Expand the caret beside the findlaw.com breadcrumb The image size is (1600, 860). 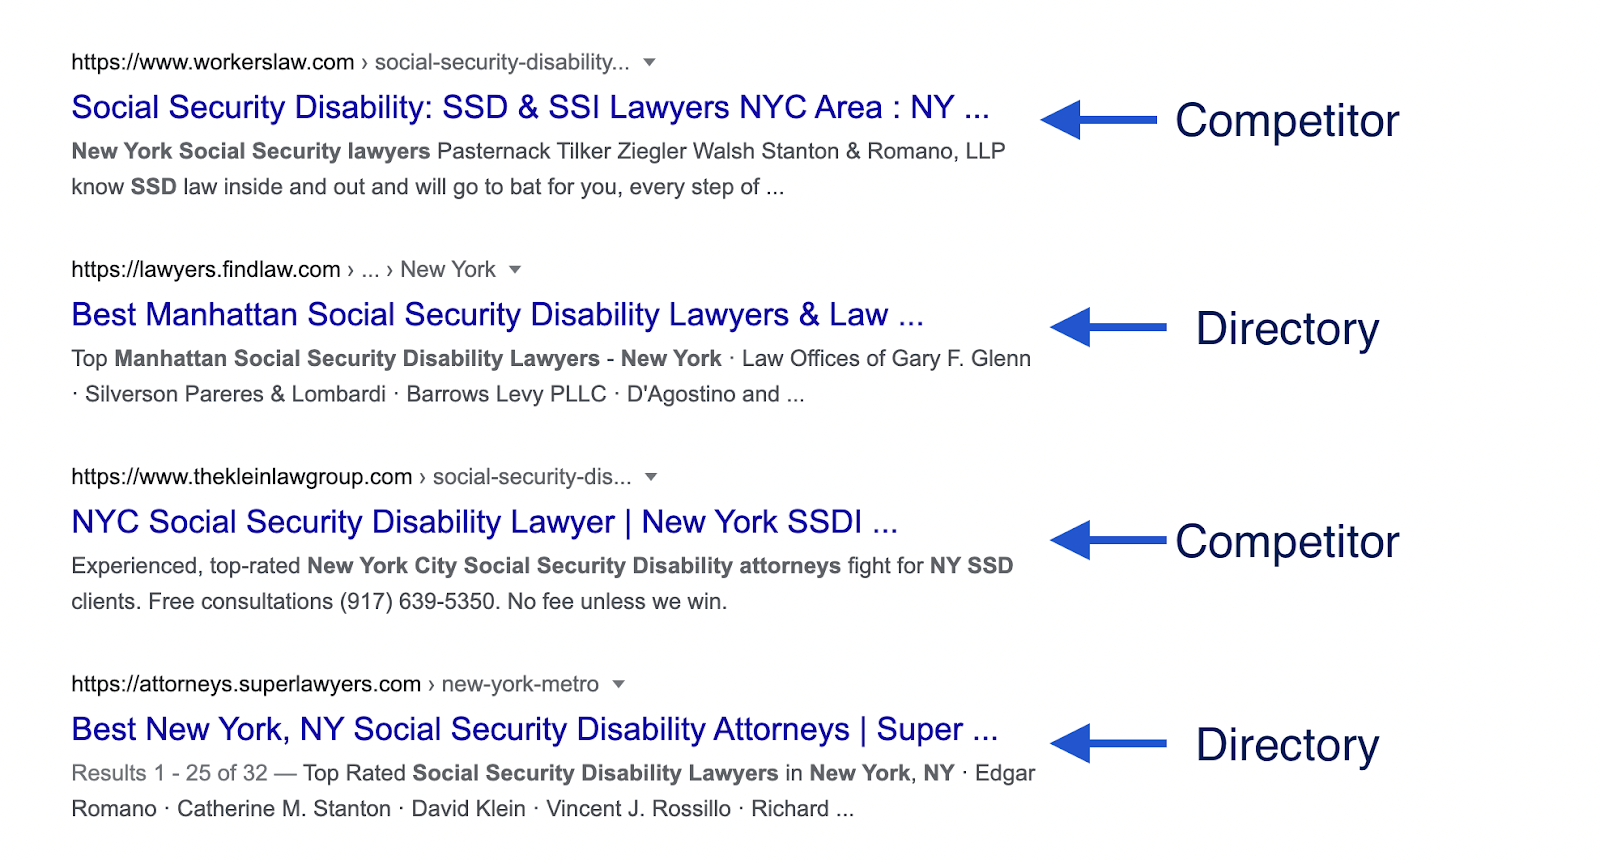pos(514,269)
